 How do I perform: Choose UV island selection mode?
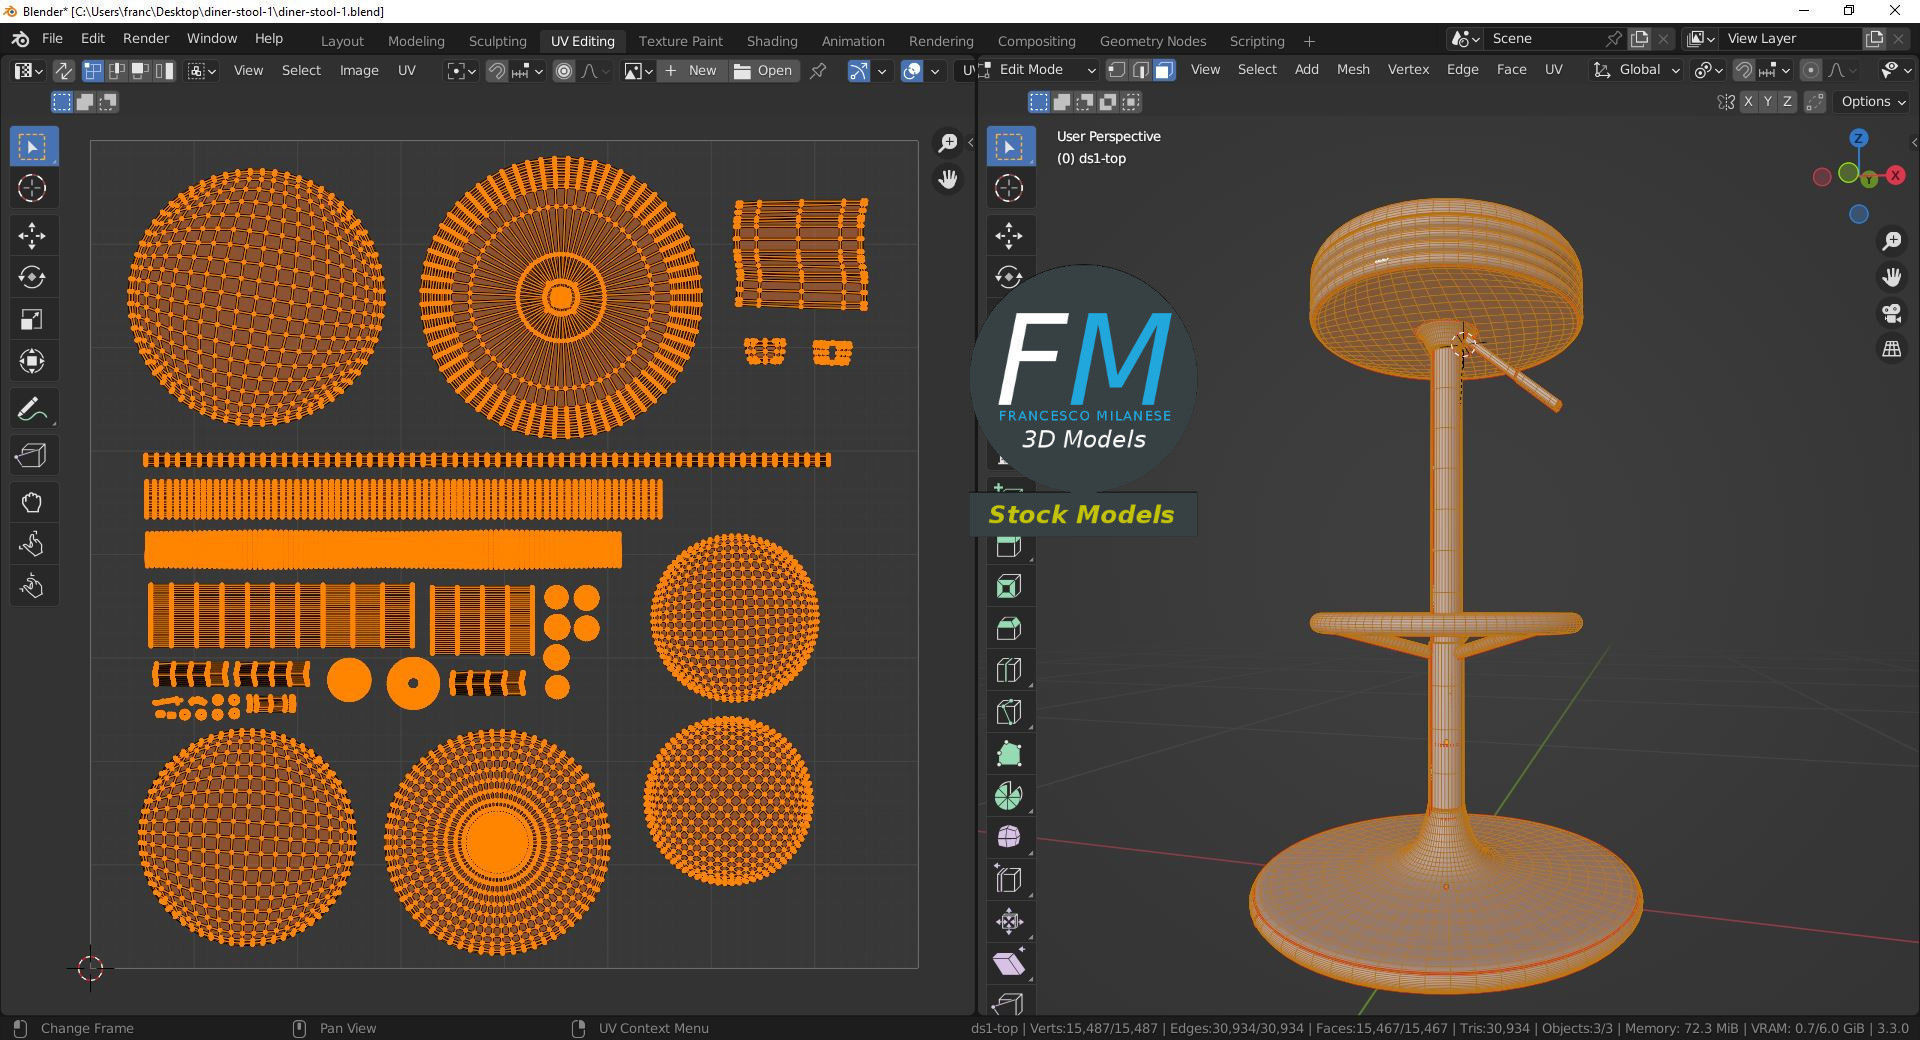click(x=165, y=71)
